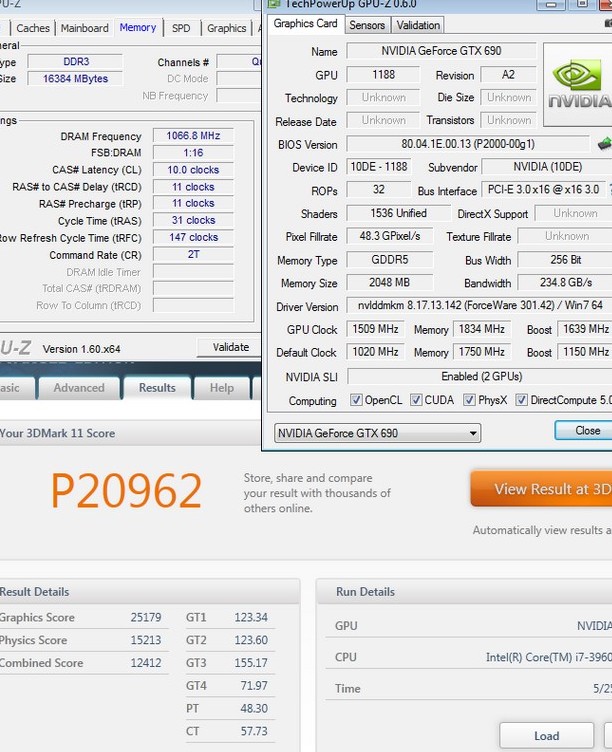Click the BIOS save chip icon in GPU-Z

(605, 143)
